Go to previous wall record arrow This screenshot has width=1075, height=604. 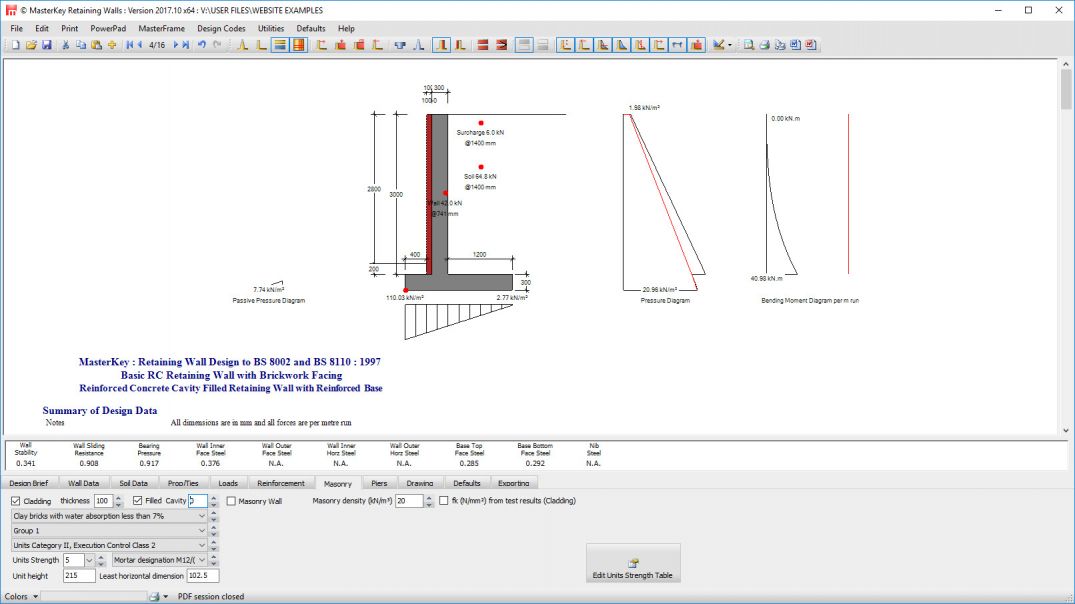(140, 45)
